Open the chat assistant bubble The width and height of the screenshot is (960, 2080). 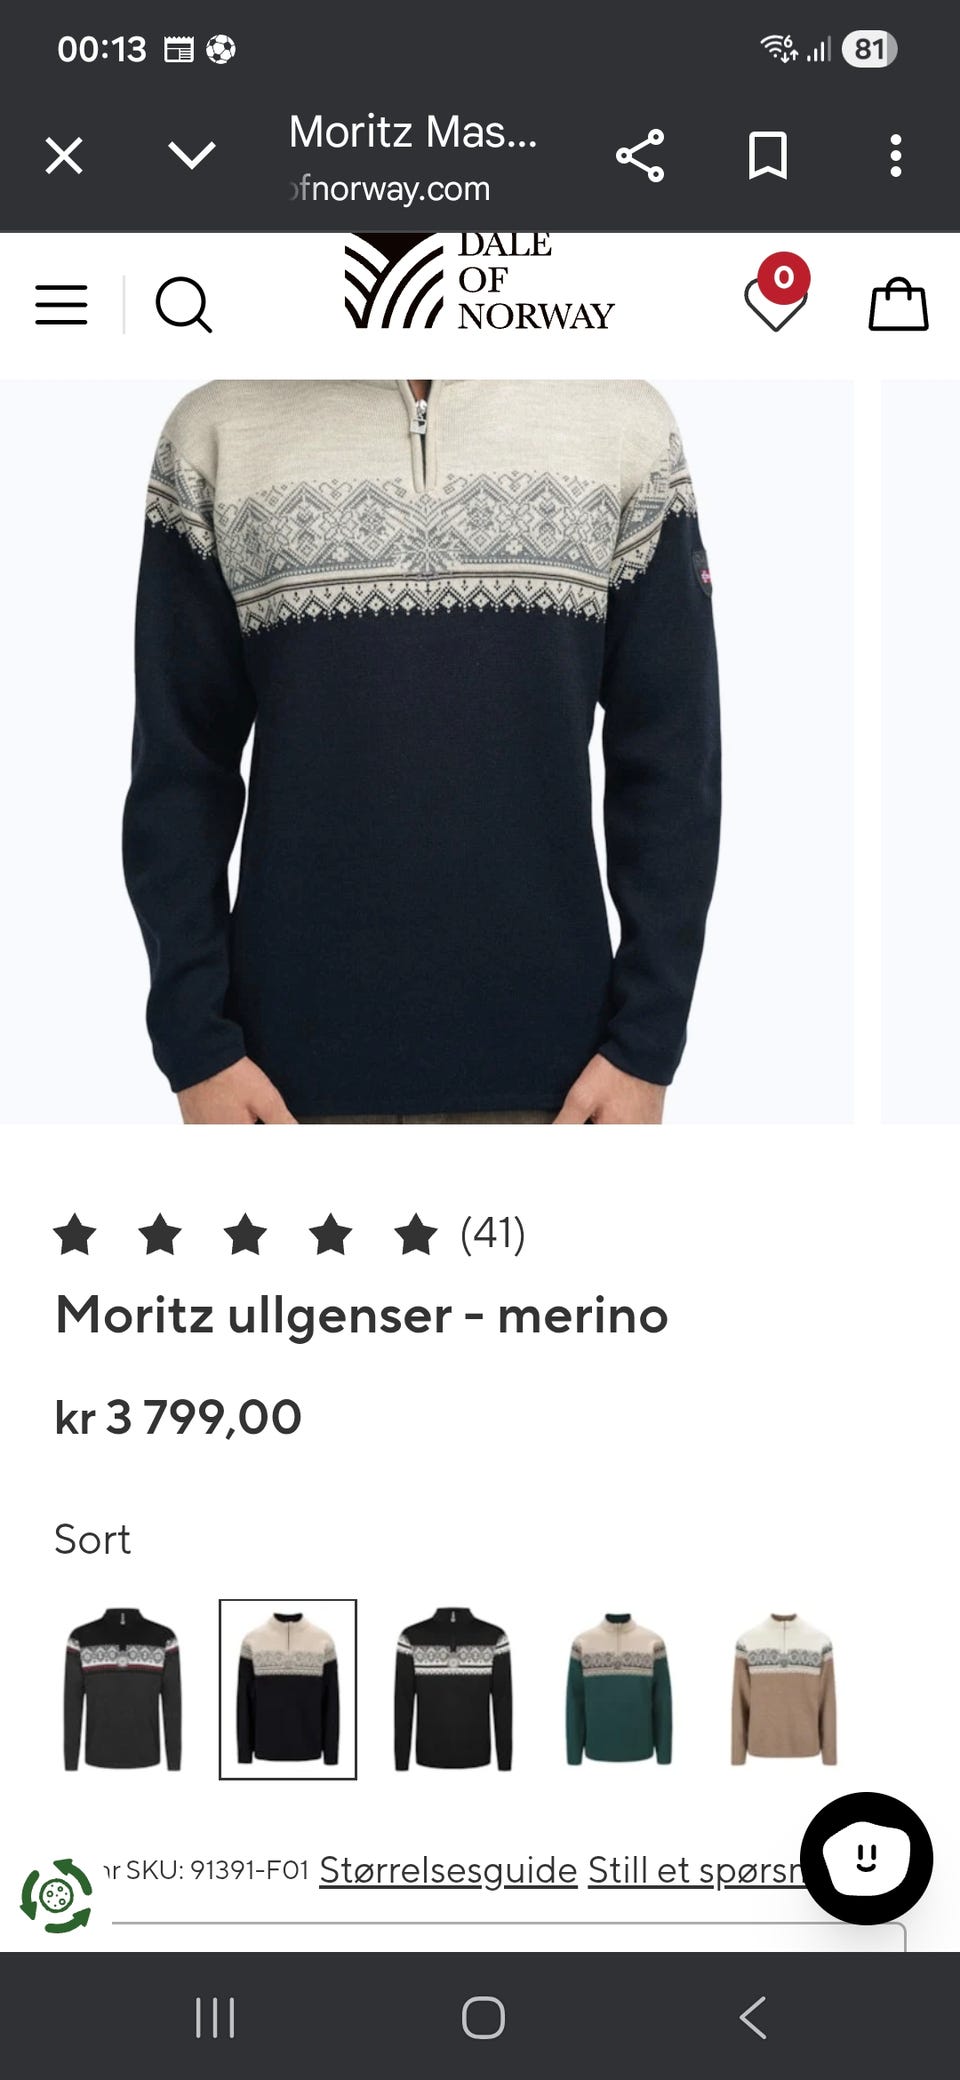pyautogui.click(x=866, y=1858)
